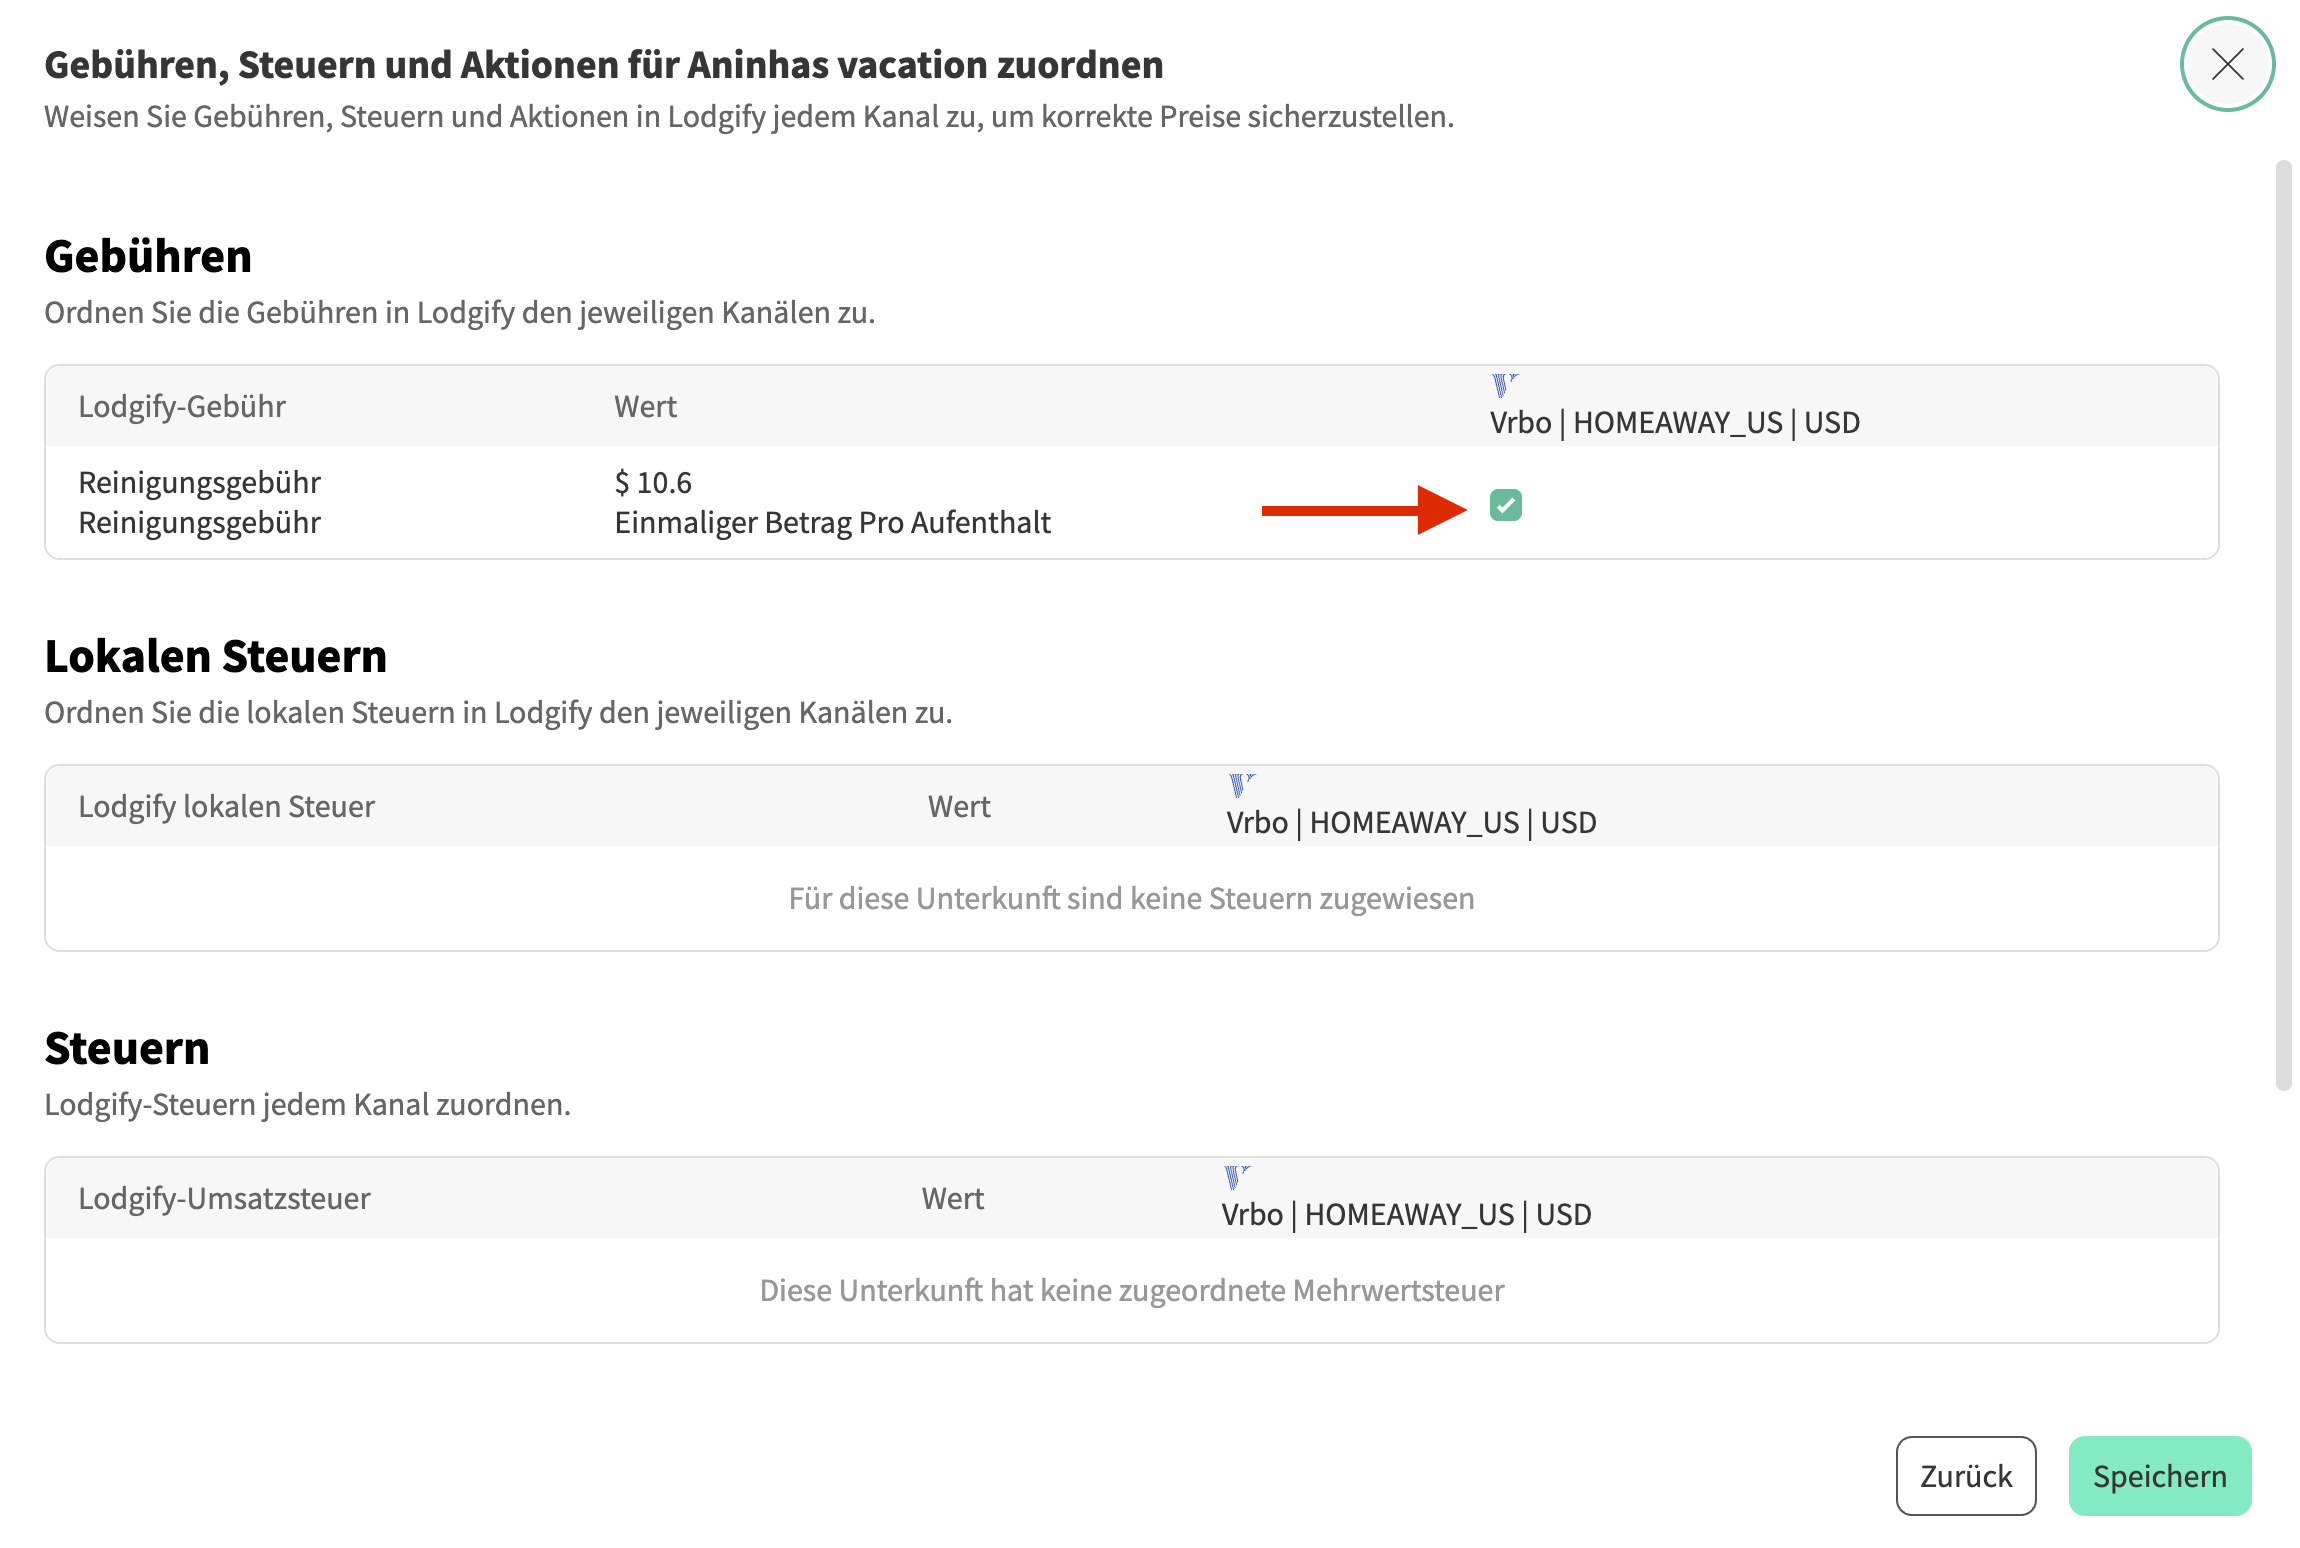Viewport: 2300px width, 1548px height.
Task: Click the vertical scrollbar on right
Action: tap(2283, 624)
